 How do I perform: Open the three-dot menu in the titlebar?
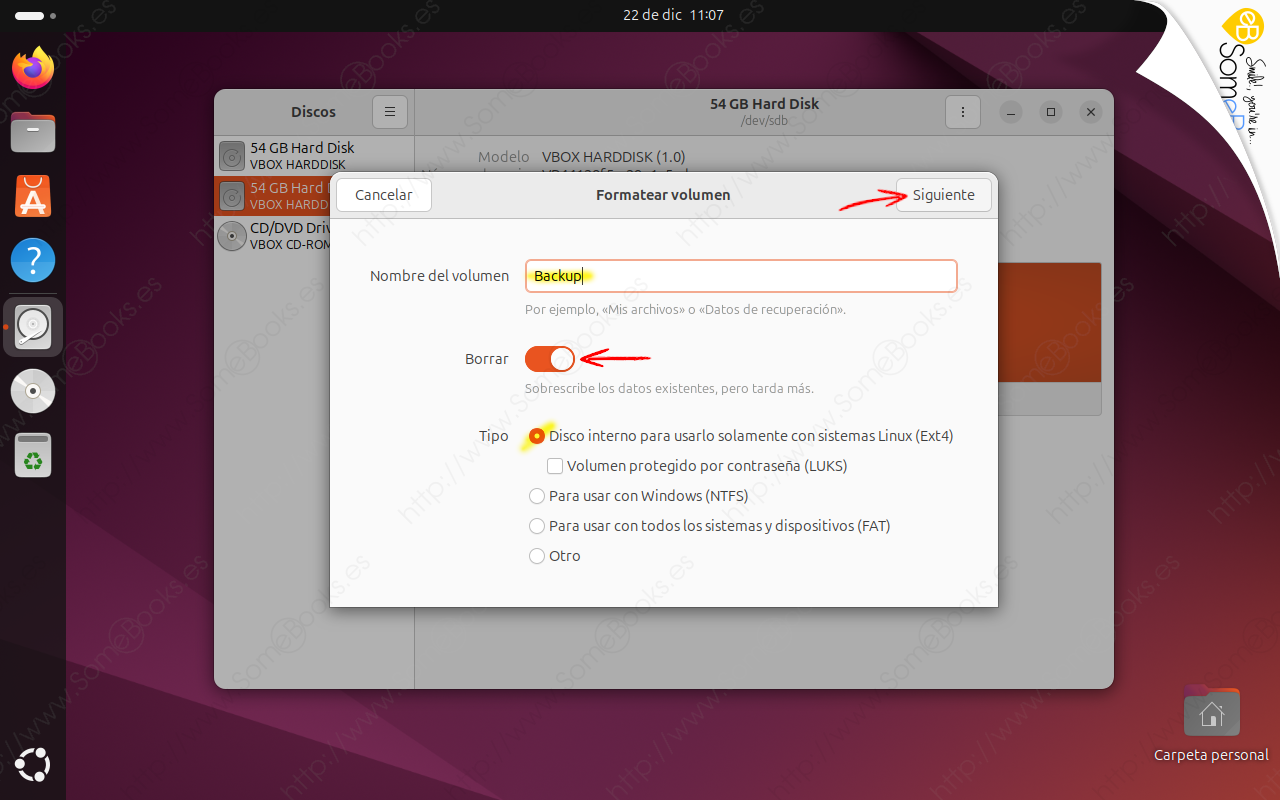pyautogui.click(x=962, y=112)
